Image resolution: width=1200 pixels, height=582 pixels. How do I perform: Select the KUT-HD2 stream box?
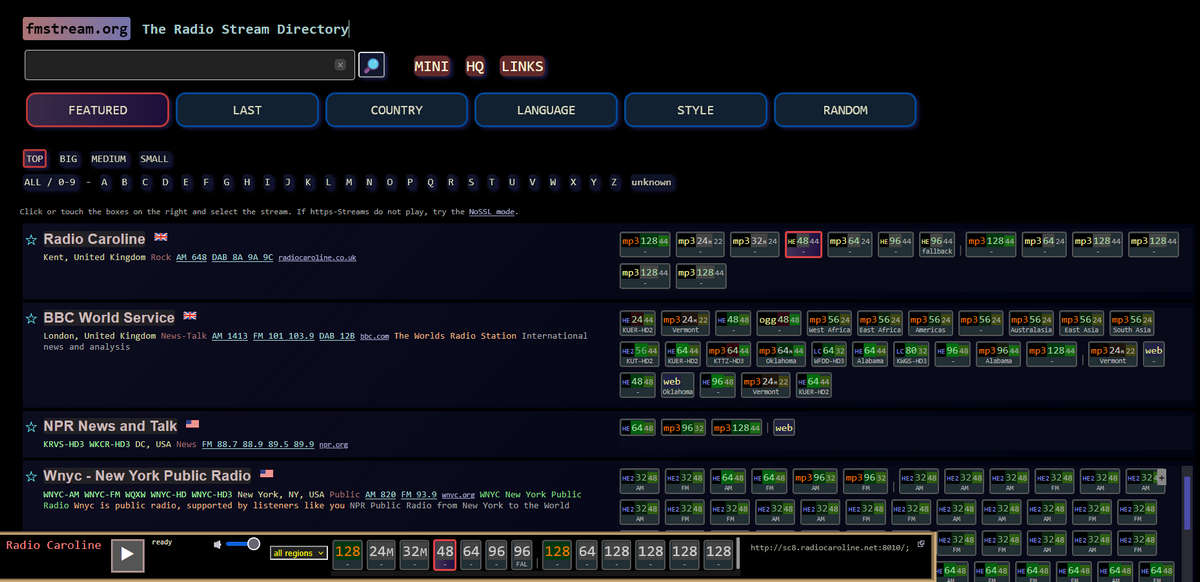pyautogui.click(x=639, y=354)
